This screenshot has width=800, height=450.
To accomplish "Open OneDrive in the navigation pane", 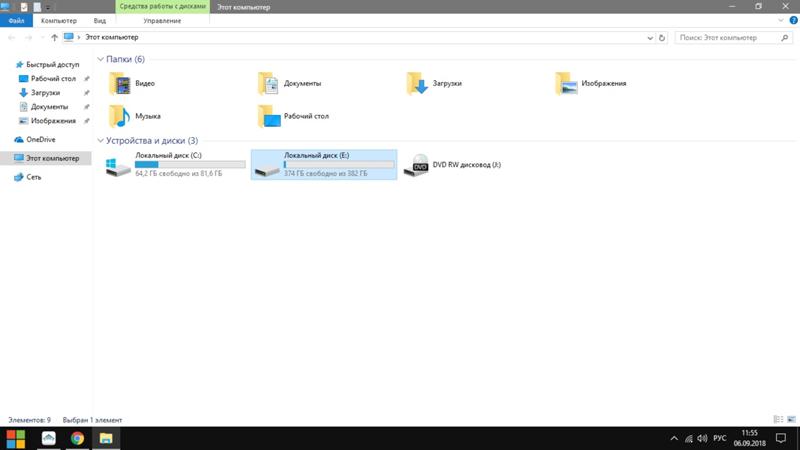I will (x=35, y=139).
